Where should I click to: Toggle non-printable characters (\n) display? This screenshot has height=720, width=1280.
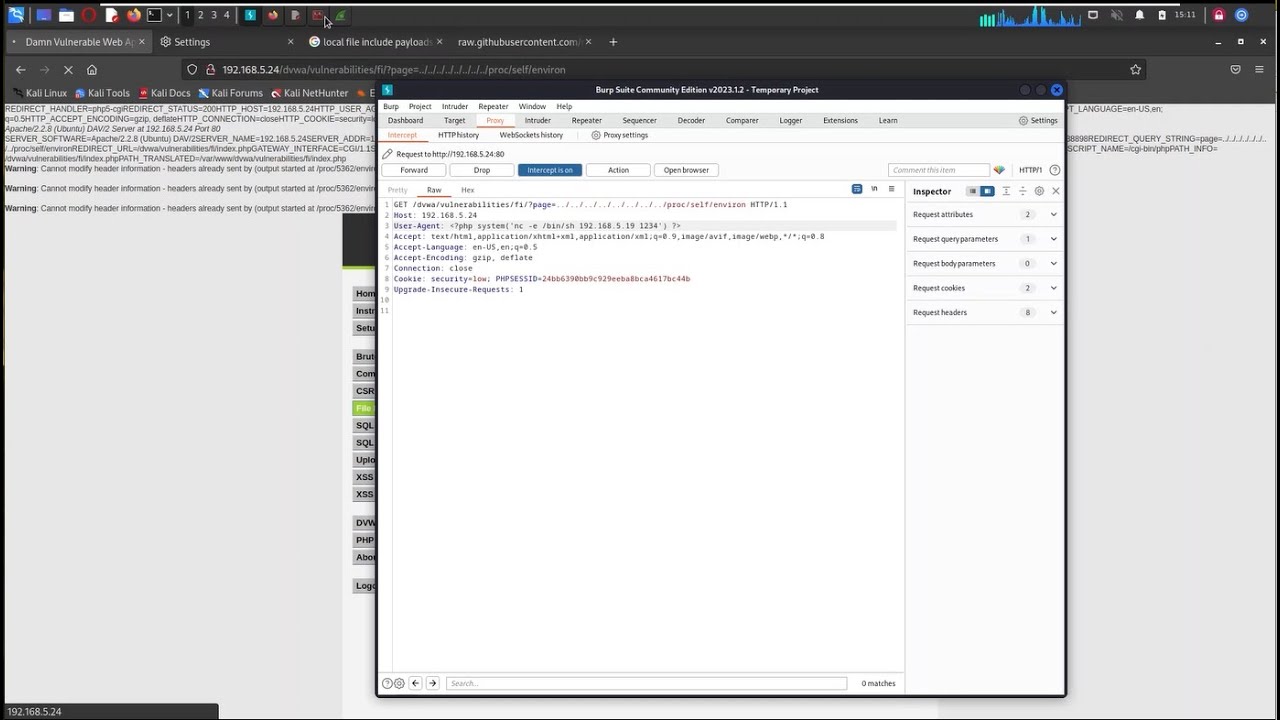tap(874, 189)
